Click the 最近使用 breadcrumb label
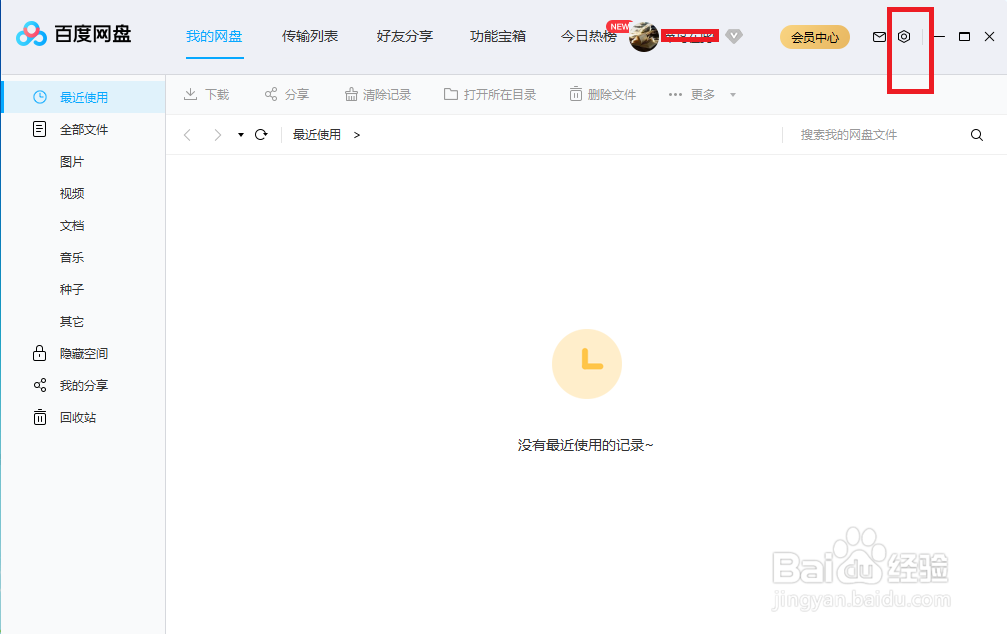The image size is (1007, 634). pyautogui.click(x=317, y=135)
